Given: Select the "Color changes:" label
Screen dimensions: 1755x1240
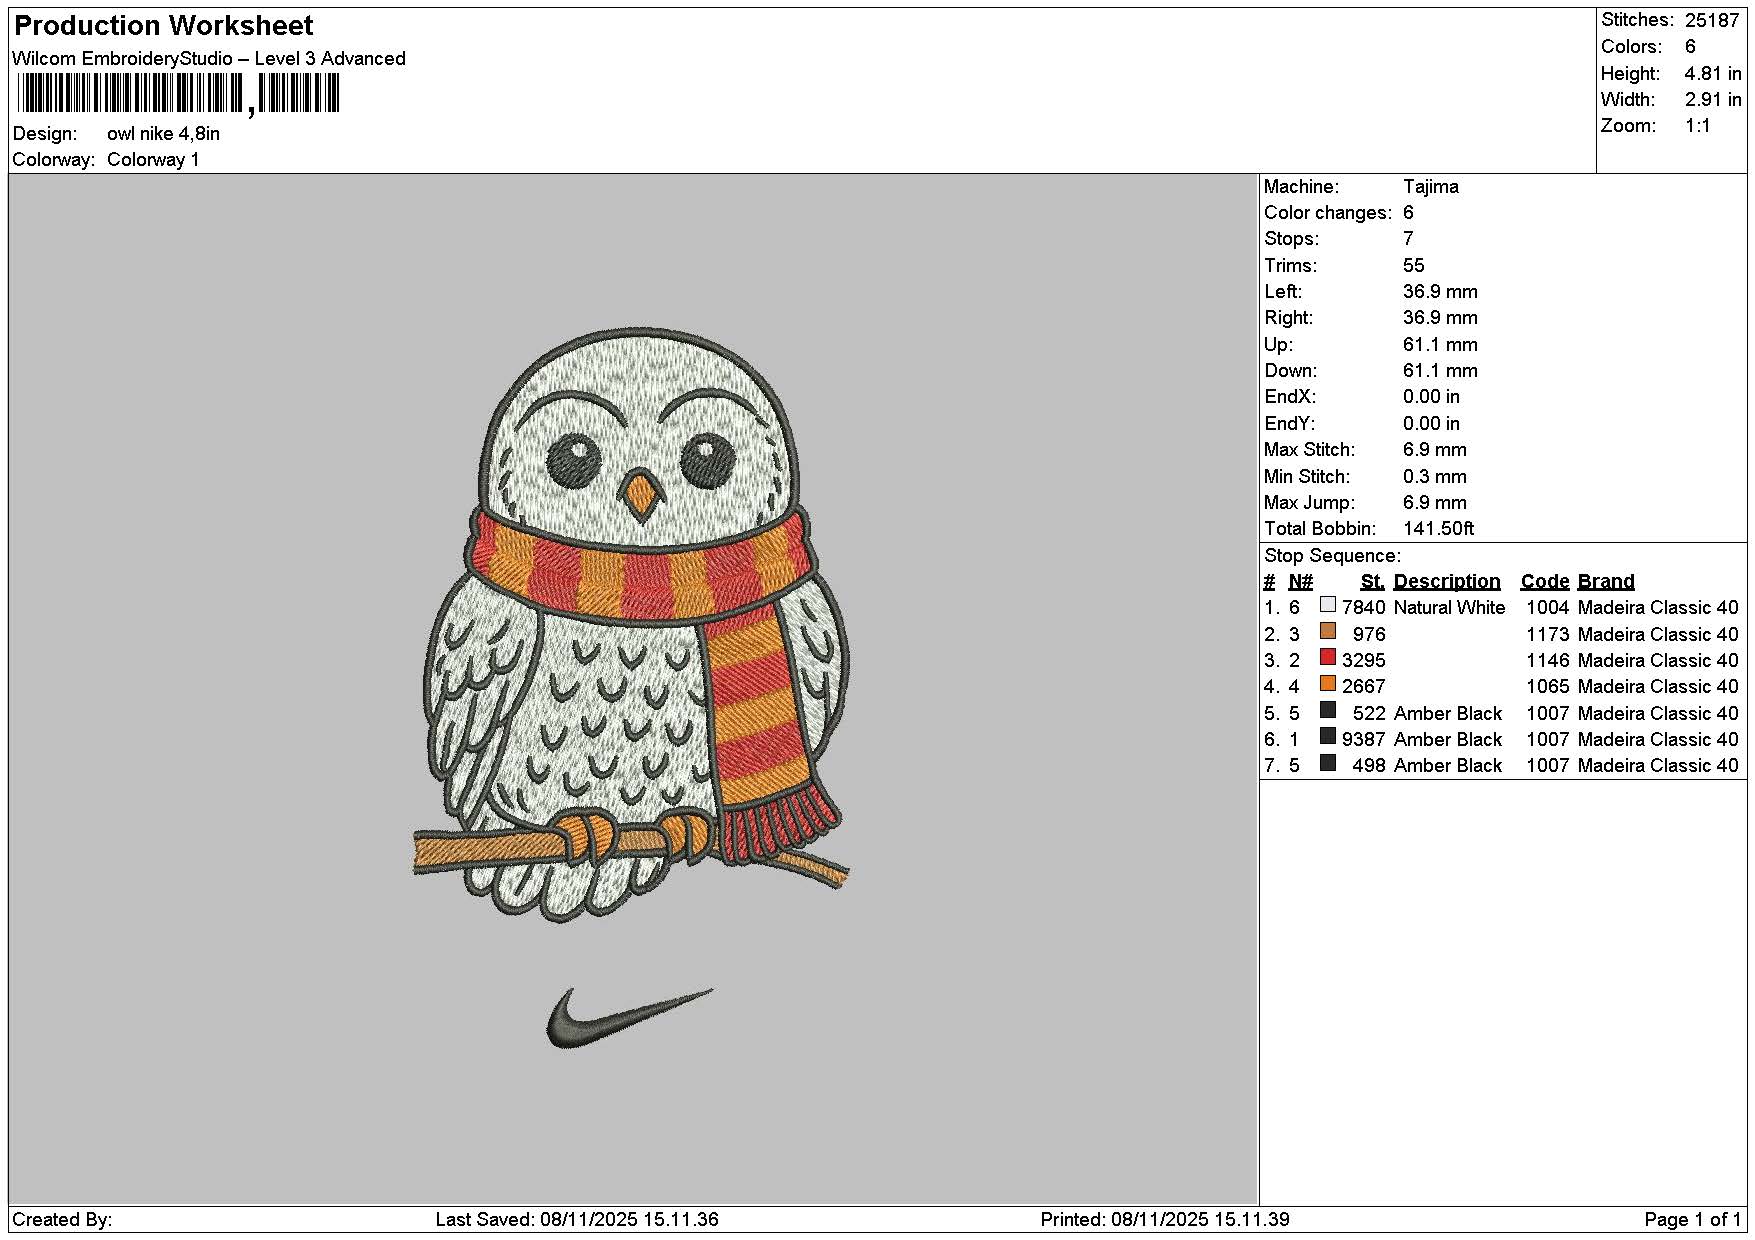Looking at the screenshot, I should pyautogui.click(x=1328, y=213).
